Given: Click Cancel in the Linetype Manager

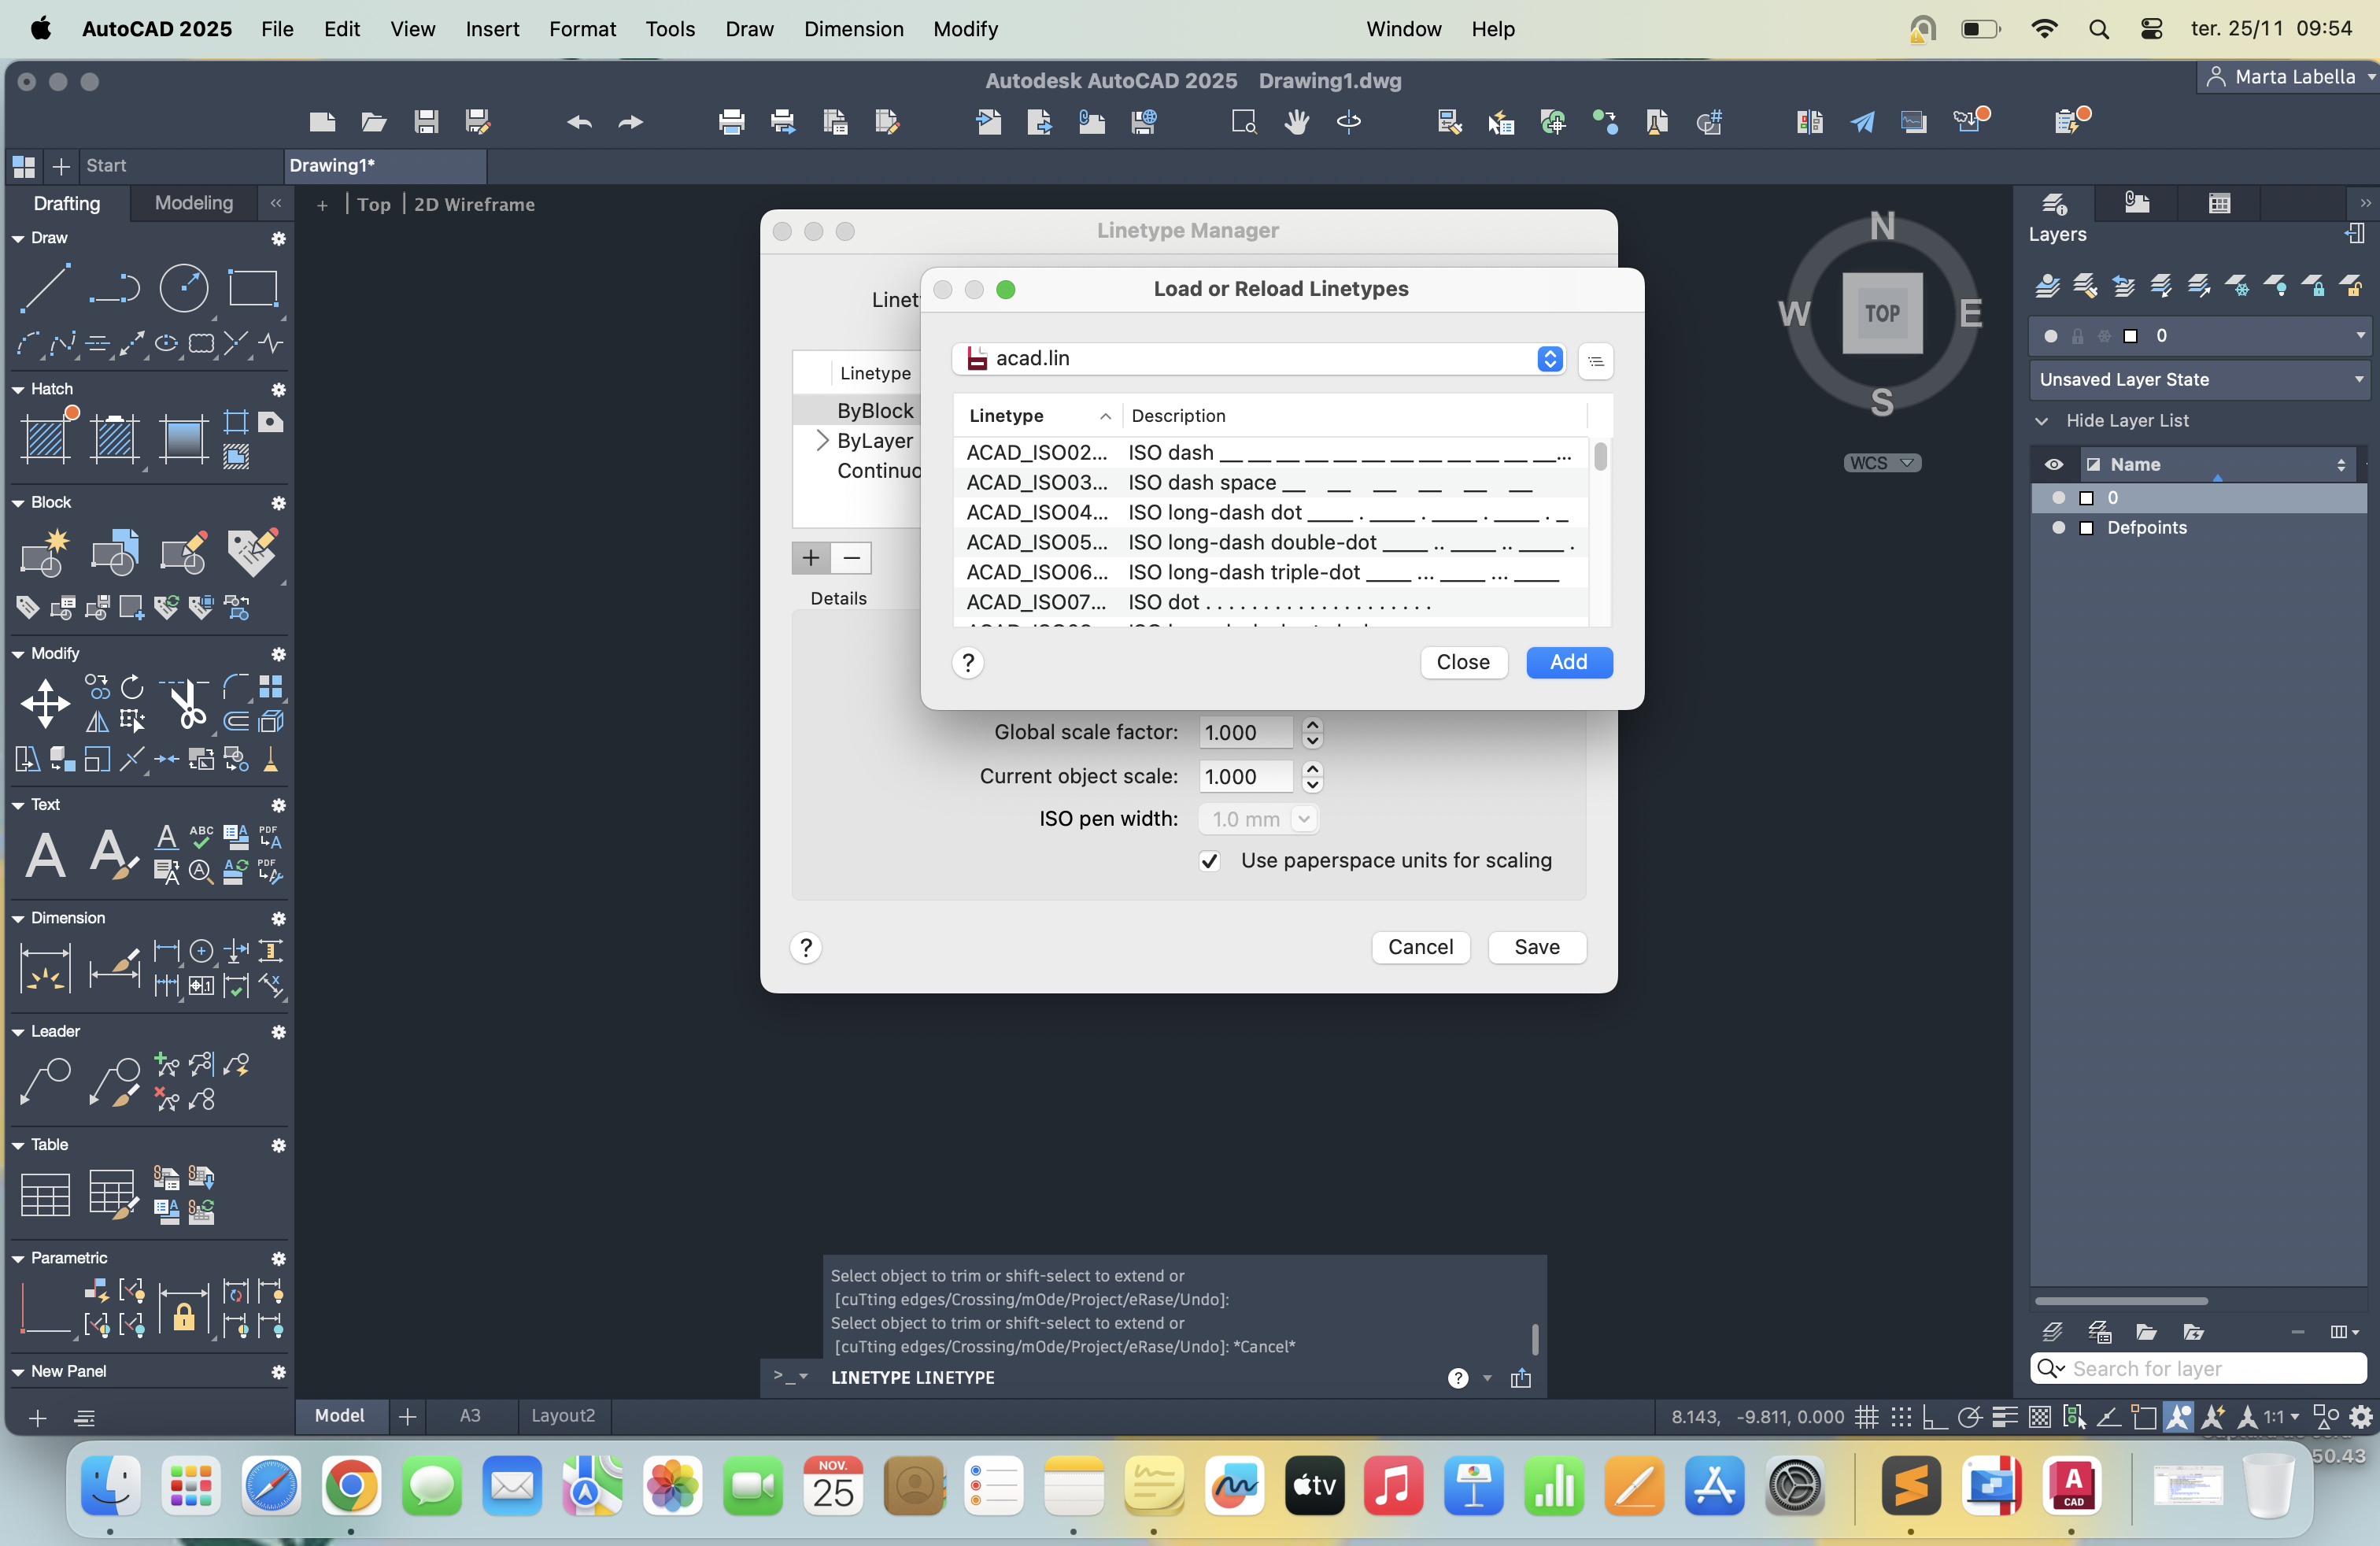Looking at the screenshot, I should pyautogui.click(x=1420, y=947).
